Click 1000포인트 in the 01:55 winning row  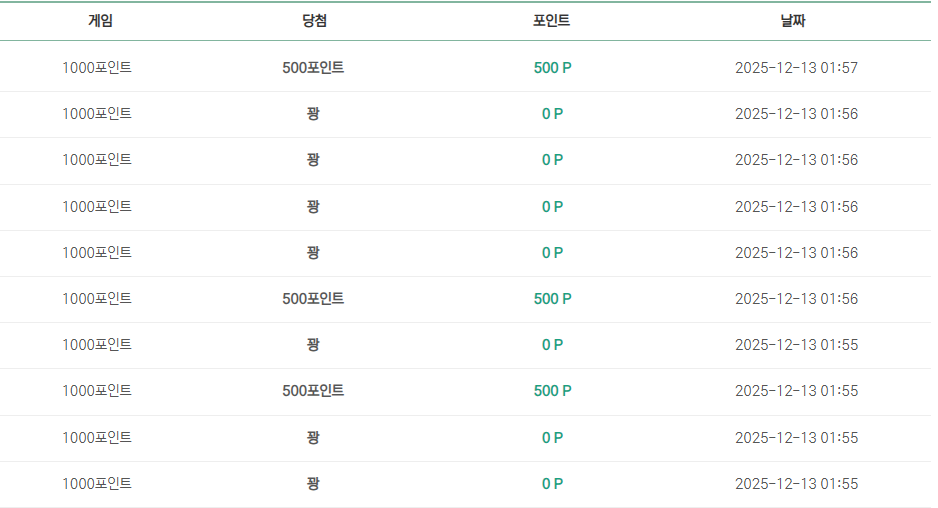coord(97,391)
